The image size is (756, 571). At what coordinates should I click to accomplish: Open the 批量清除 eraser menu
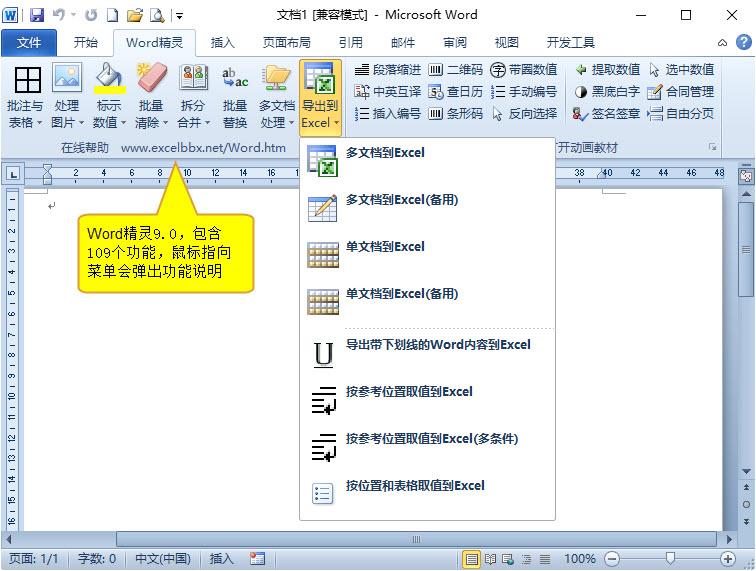pyautogui.click(x=151, y=97)
